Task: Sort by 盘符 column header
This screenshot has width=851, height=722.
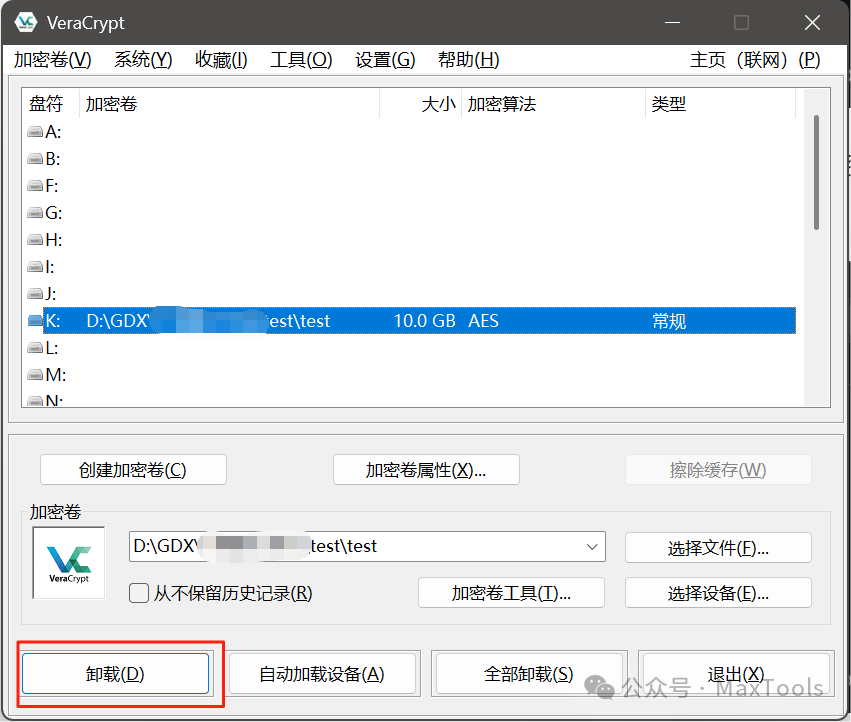Action: (x=50, y=103)
